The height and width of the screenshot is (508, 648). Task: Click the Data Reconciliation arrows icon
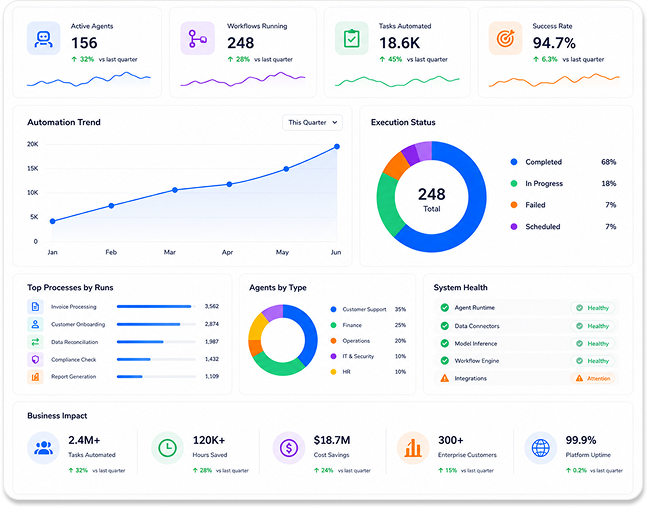click(36, 342)
